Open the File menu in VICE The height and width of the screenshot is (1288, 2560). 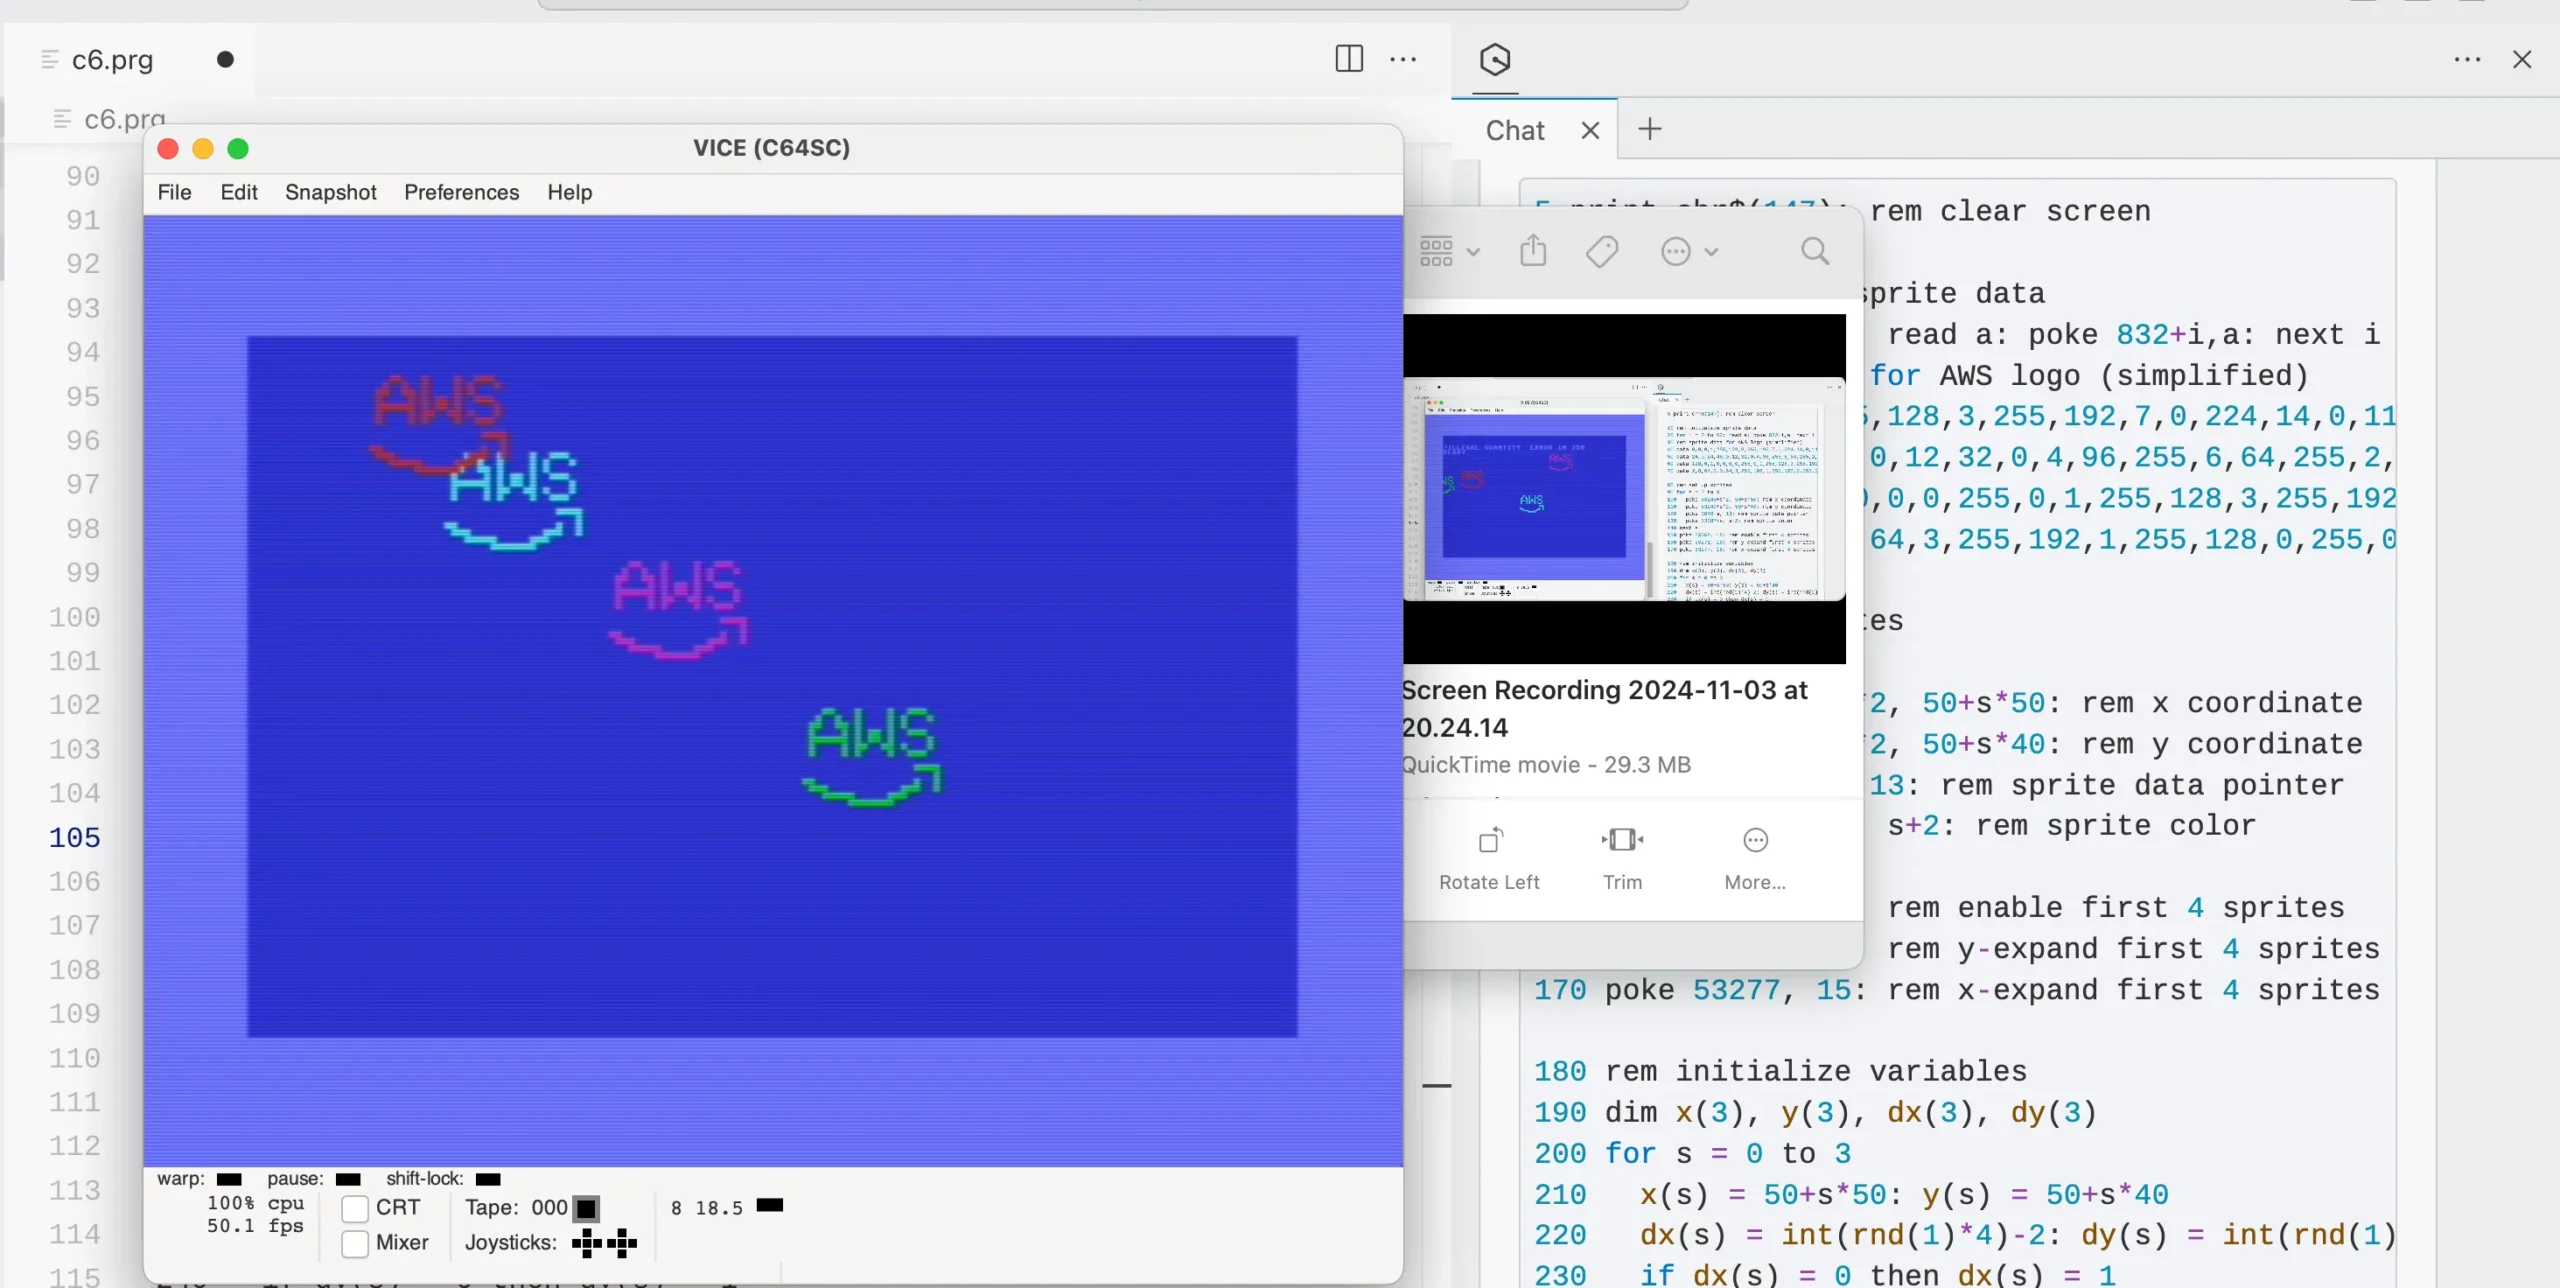pos(174,192)
